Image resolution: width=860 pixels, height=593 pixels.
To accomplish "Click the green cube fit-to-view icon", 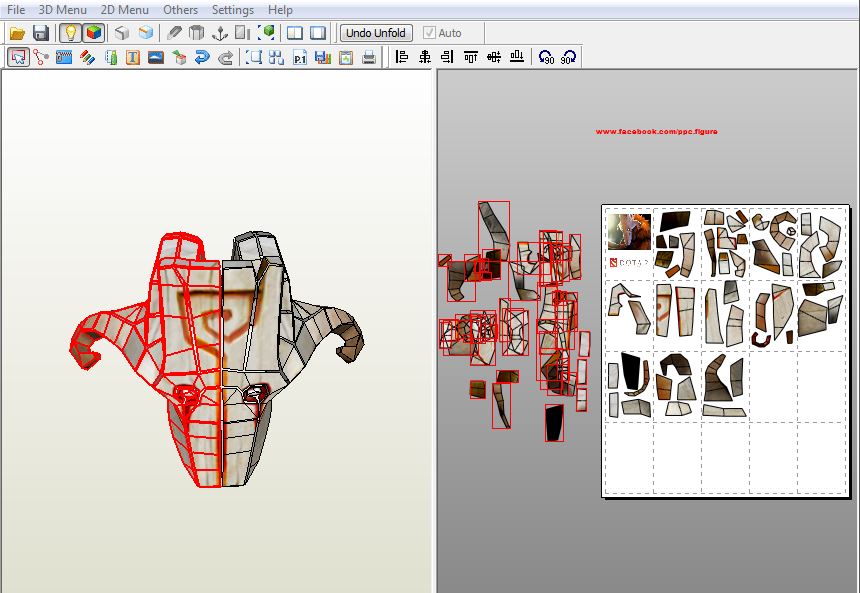I will tap(267, 33).
